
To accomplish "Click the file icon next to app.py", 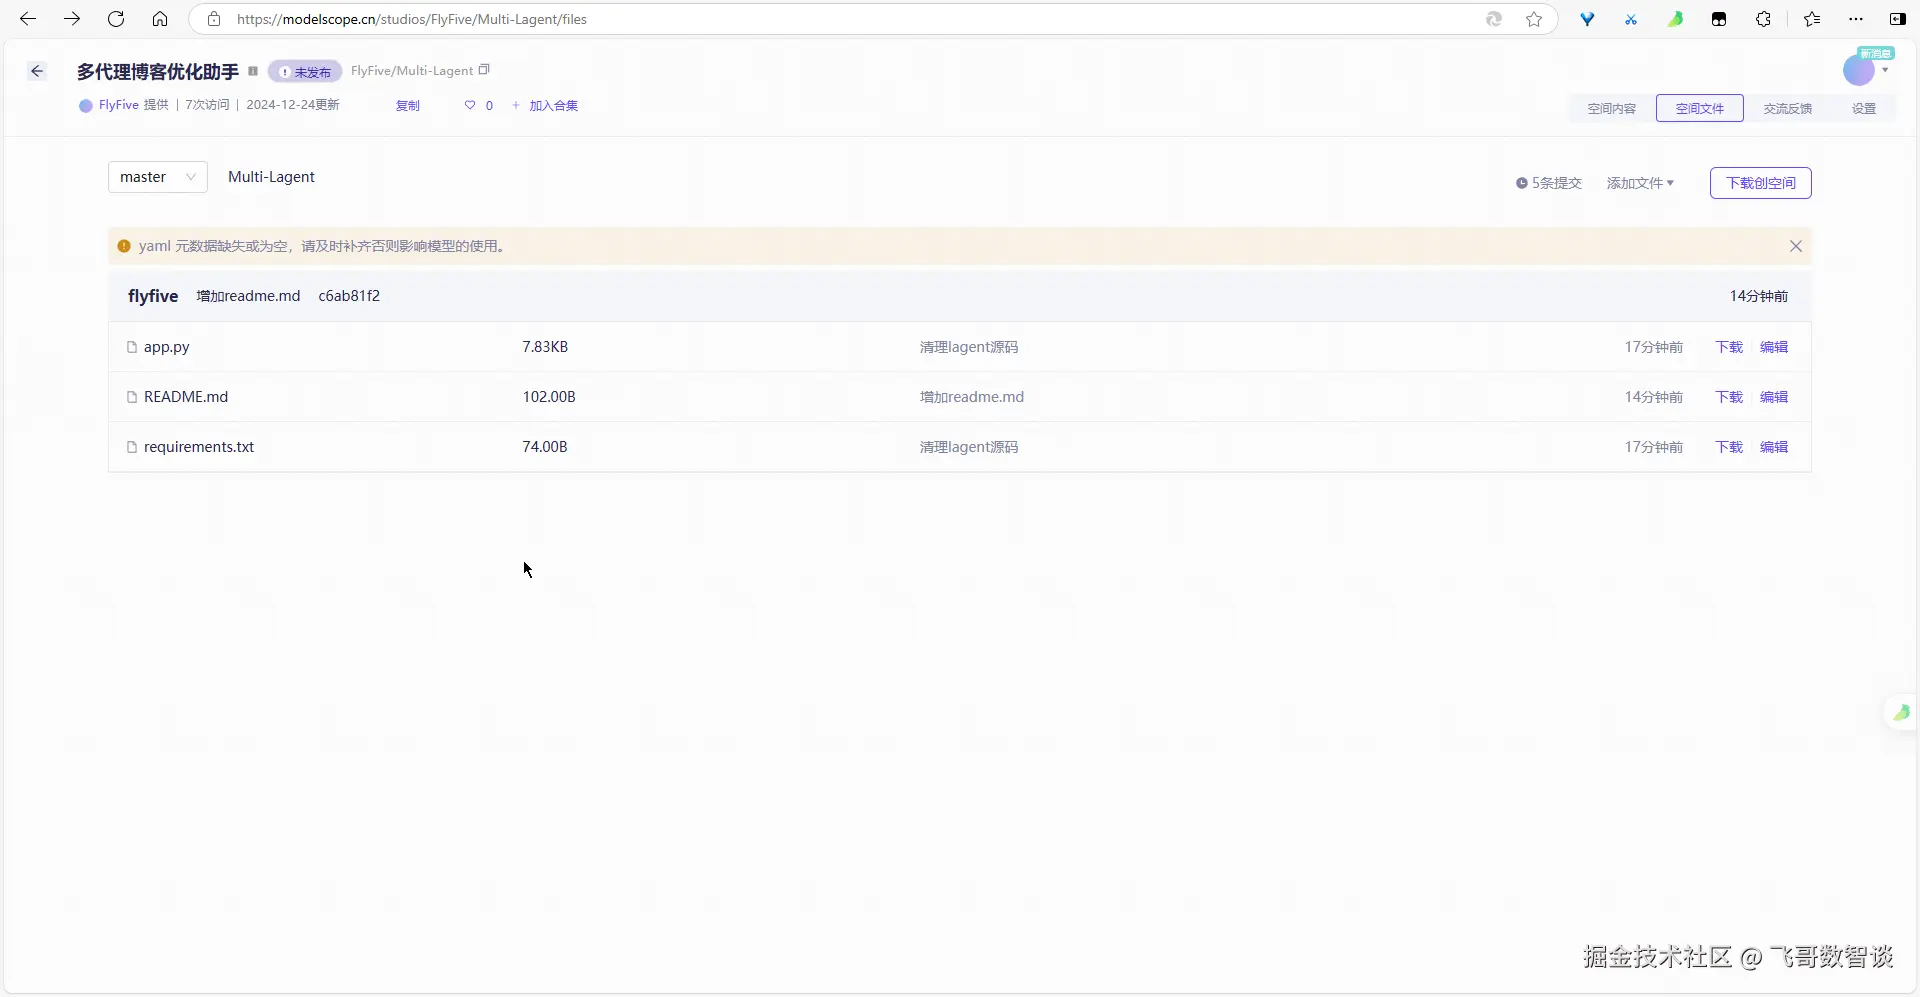I will click(131, 347).
